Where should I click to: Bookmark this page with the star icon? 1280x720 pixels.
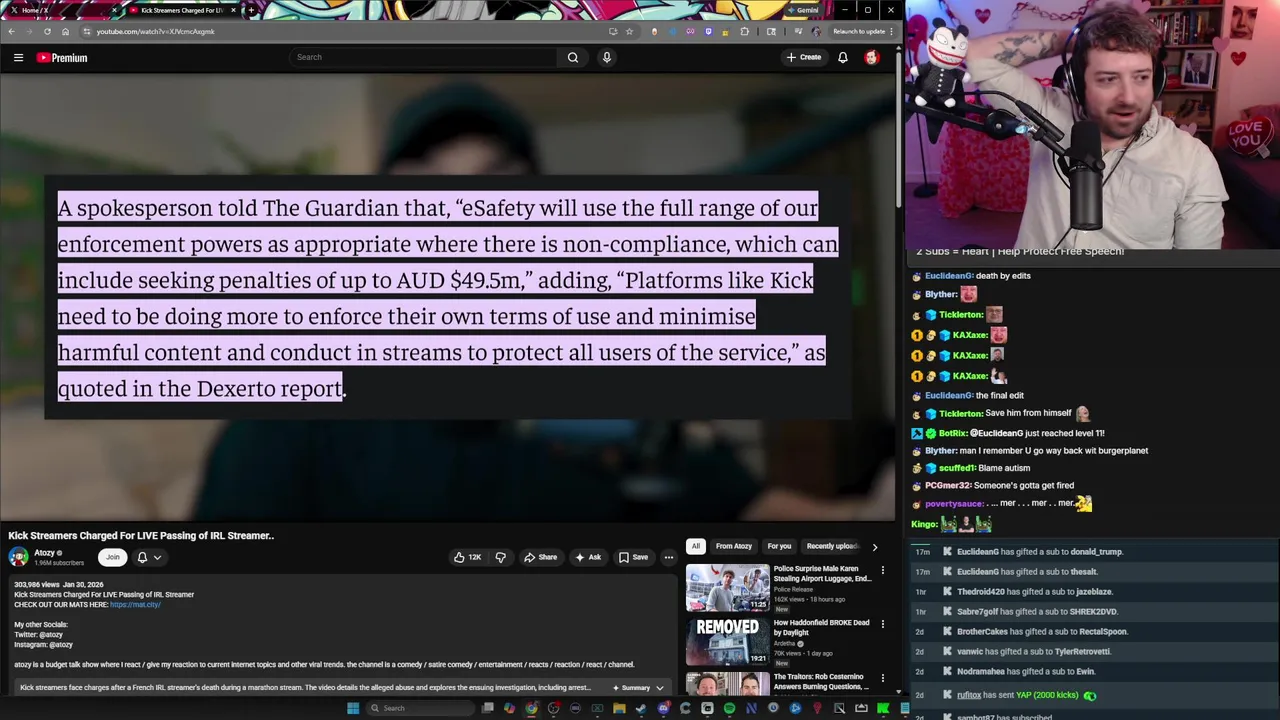coord(629,31)
